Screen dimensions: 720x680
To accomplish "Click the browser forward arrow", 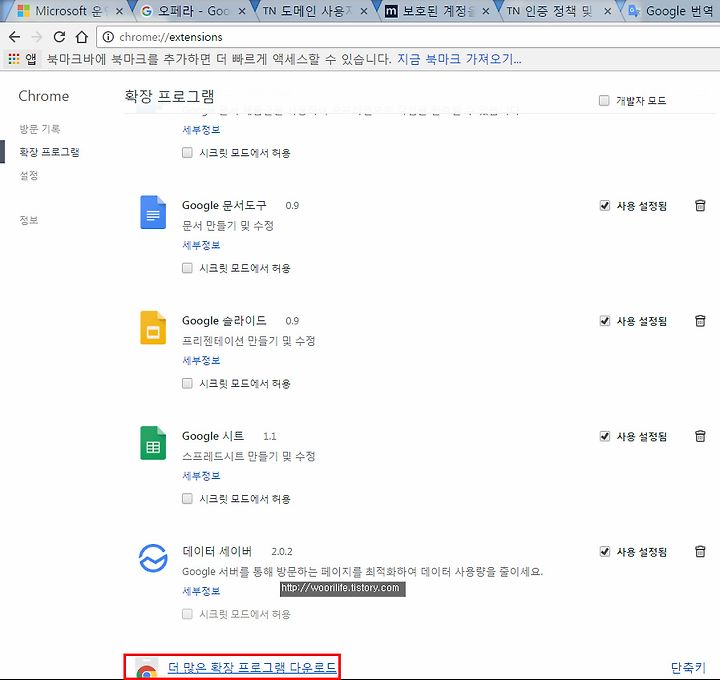I will click(x=37, y=37).
